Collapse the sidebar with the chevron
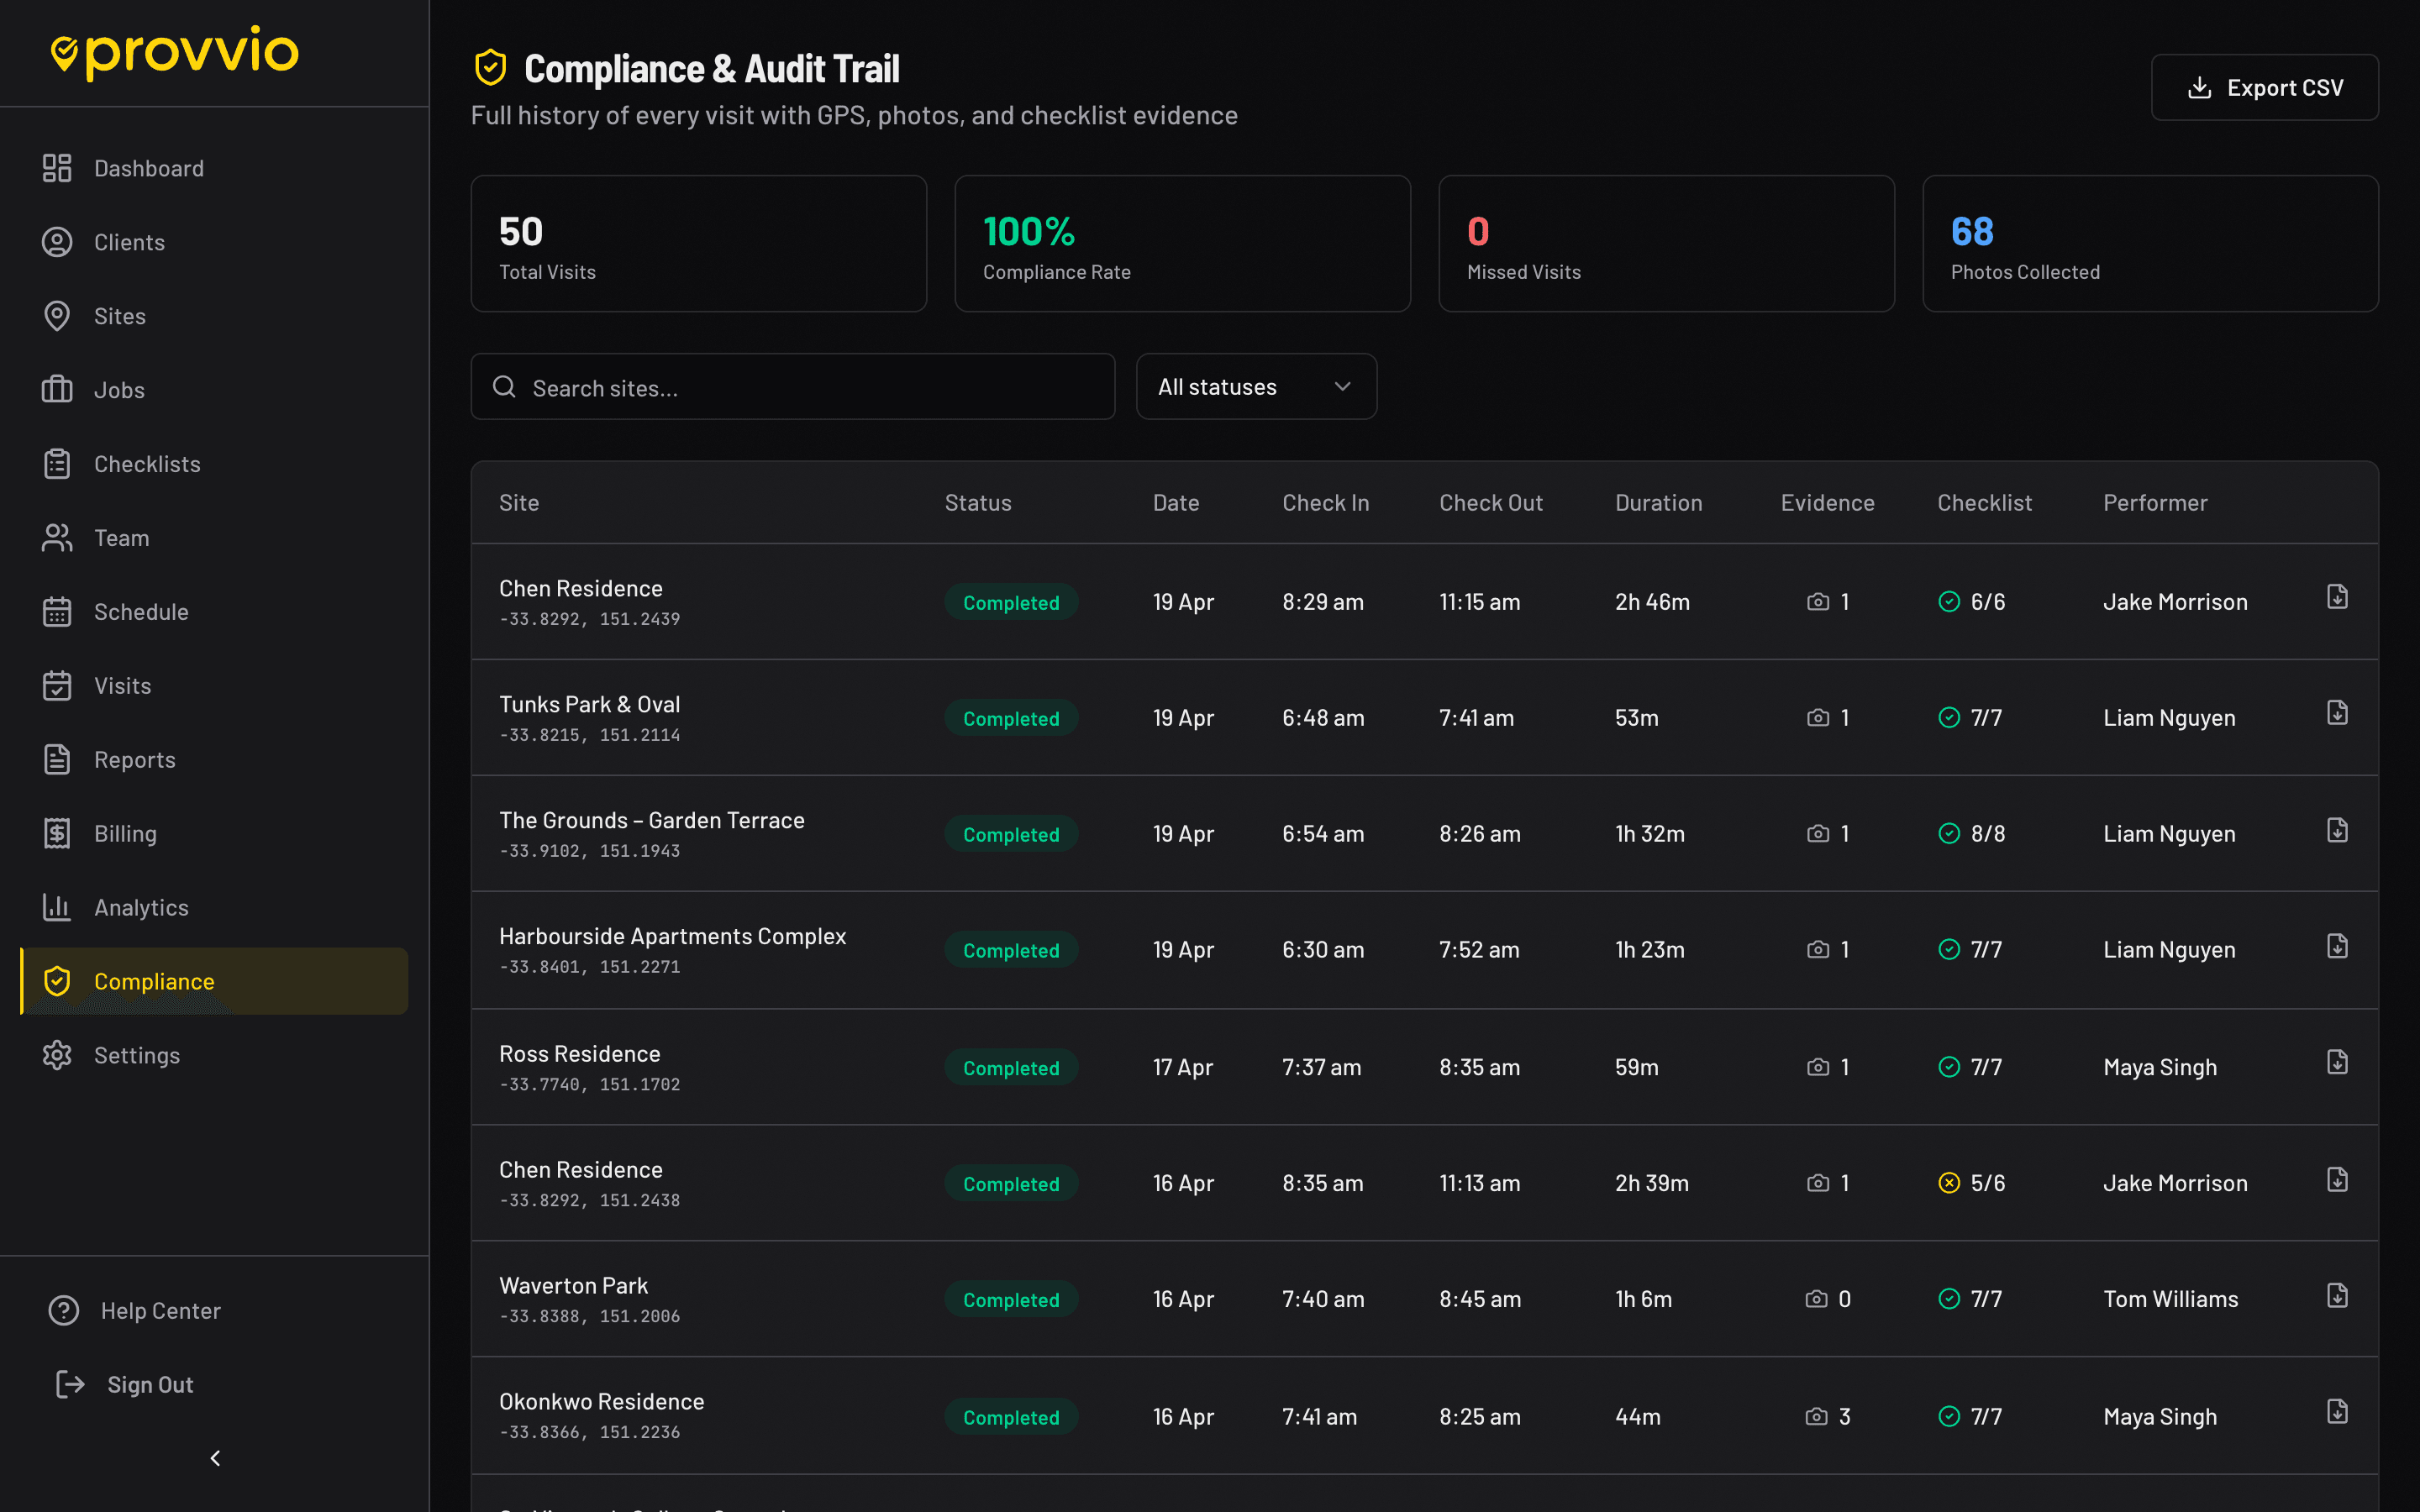This screenshot has width=2420, height=1512. click(x=214, y=1458)
